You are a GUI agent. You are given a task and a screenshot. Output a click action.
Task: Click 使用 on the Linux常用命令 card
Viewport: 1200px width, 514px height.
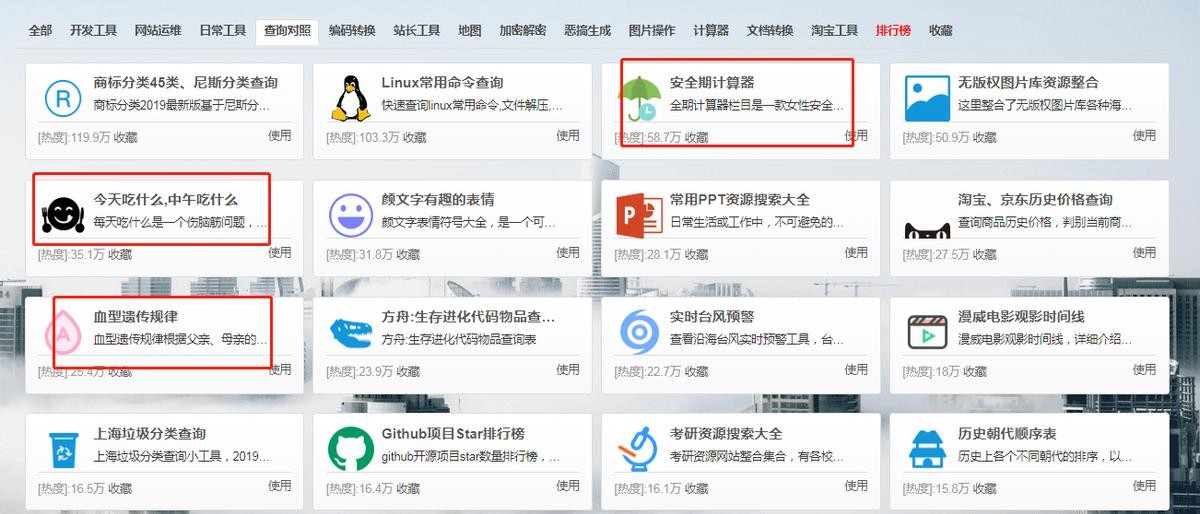(568, 135)
